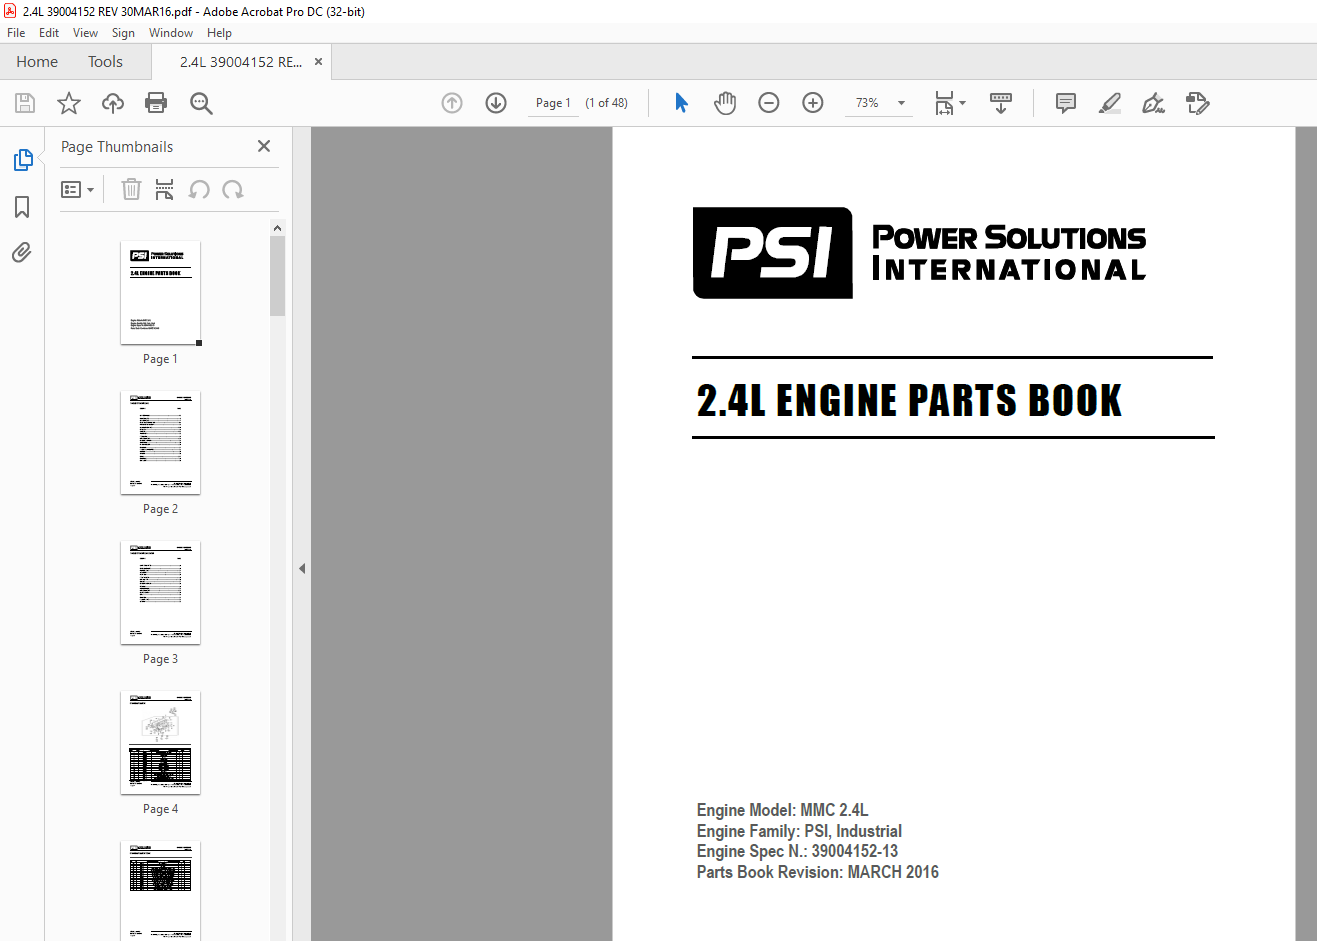Click the scrolling mode toolbar icon
The image size is (1317, 941).
(x=1001, y=103)
